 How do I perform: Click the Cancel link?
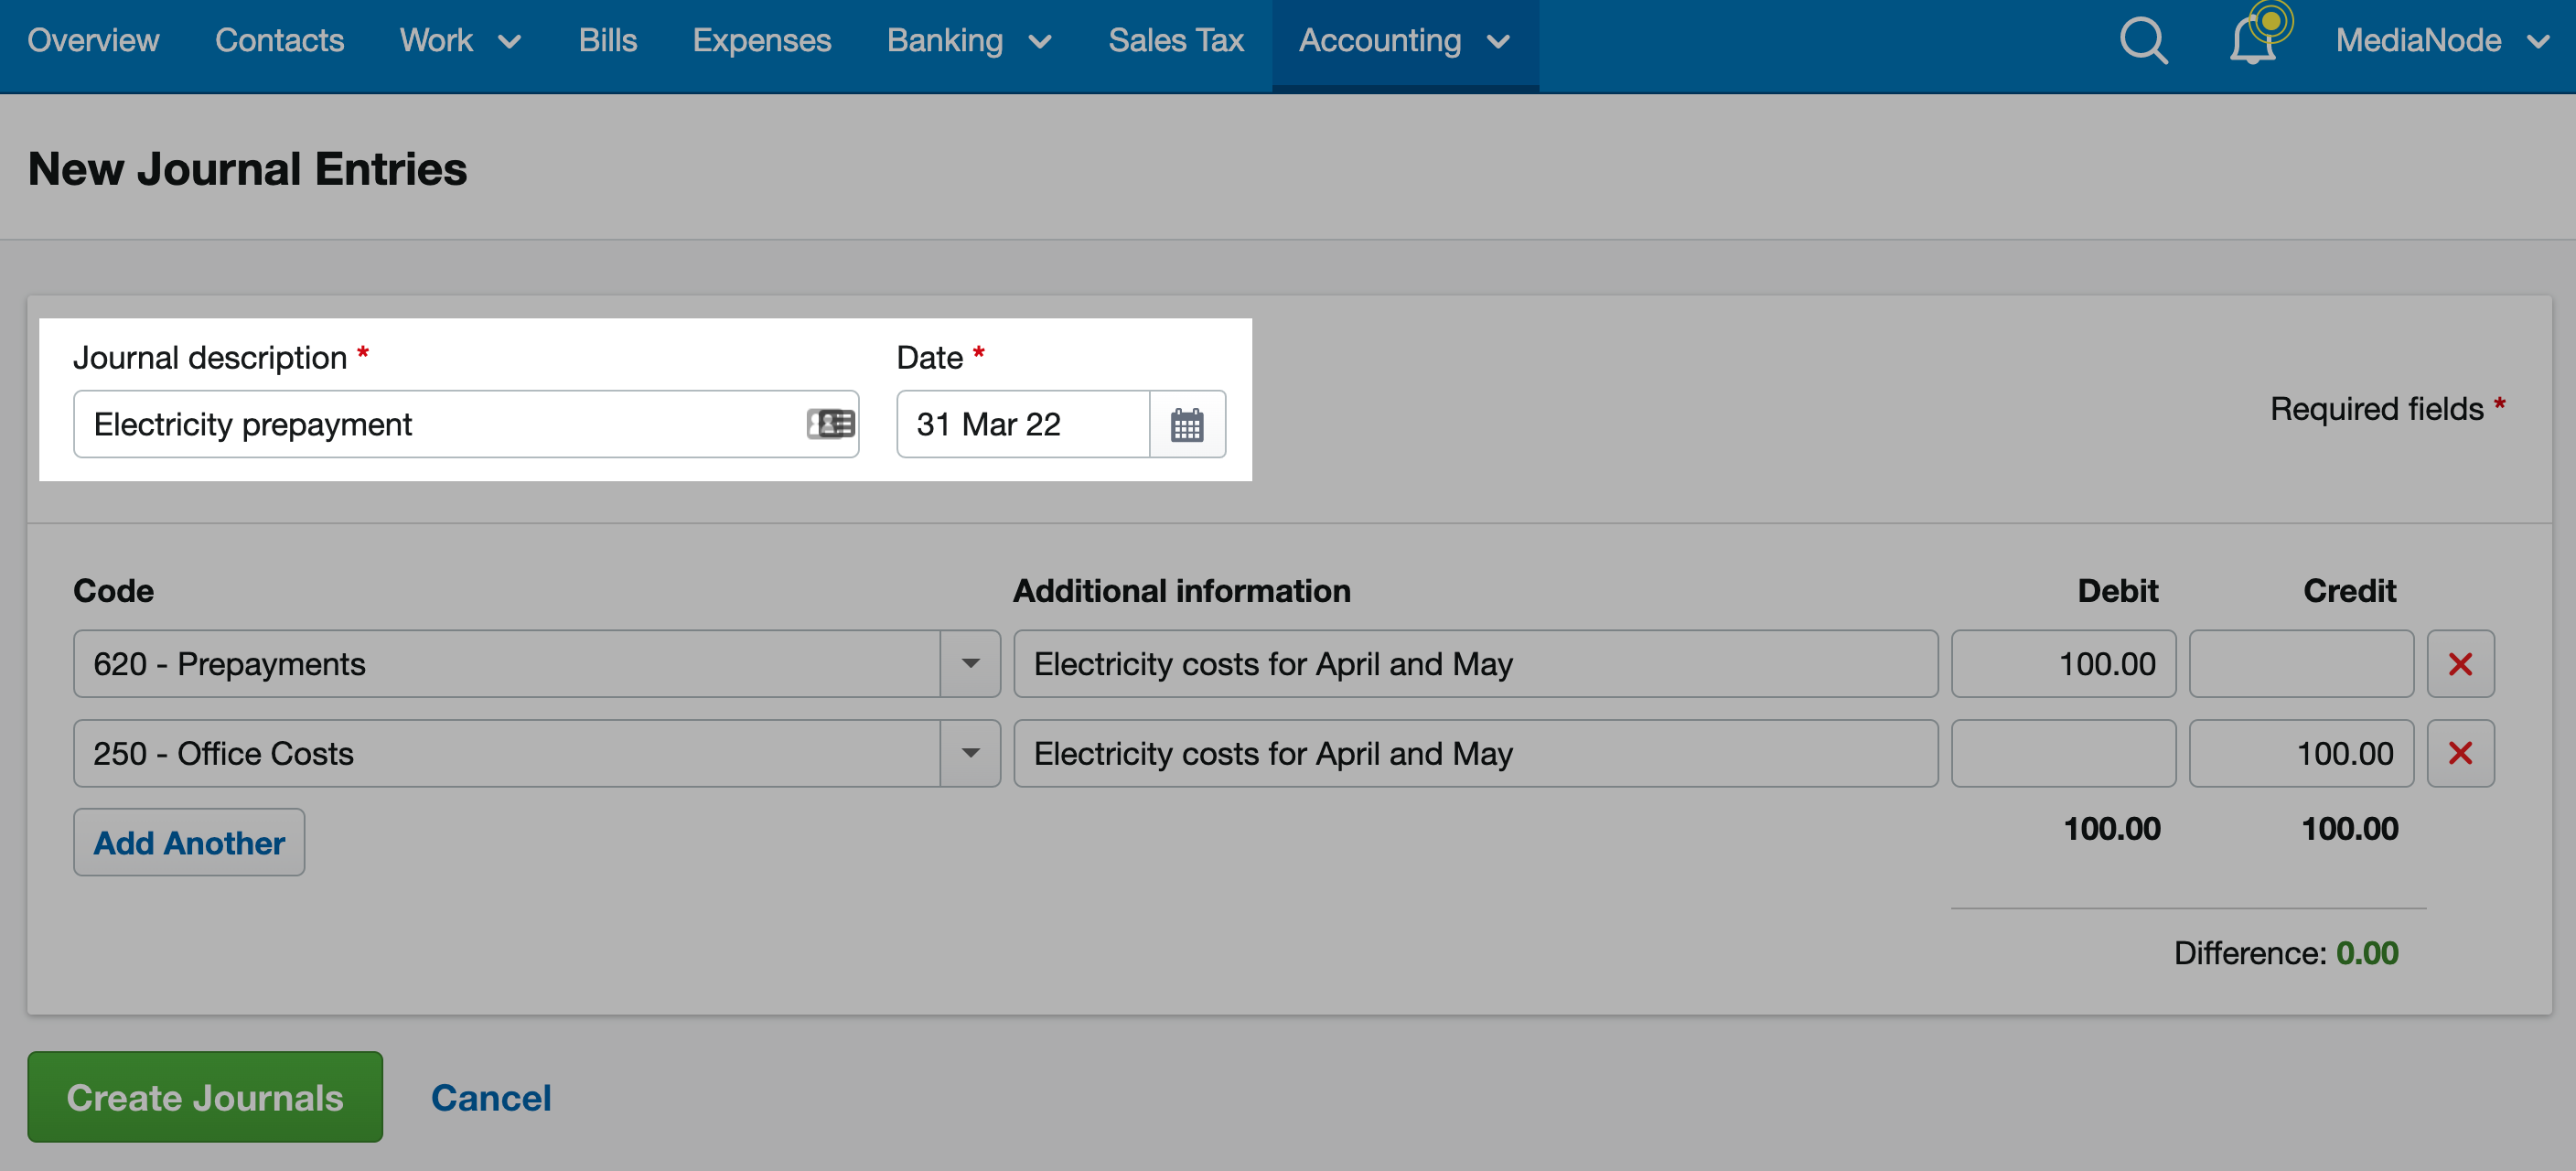pyautogui.click(x=491, y=1098)
